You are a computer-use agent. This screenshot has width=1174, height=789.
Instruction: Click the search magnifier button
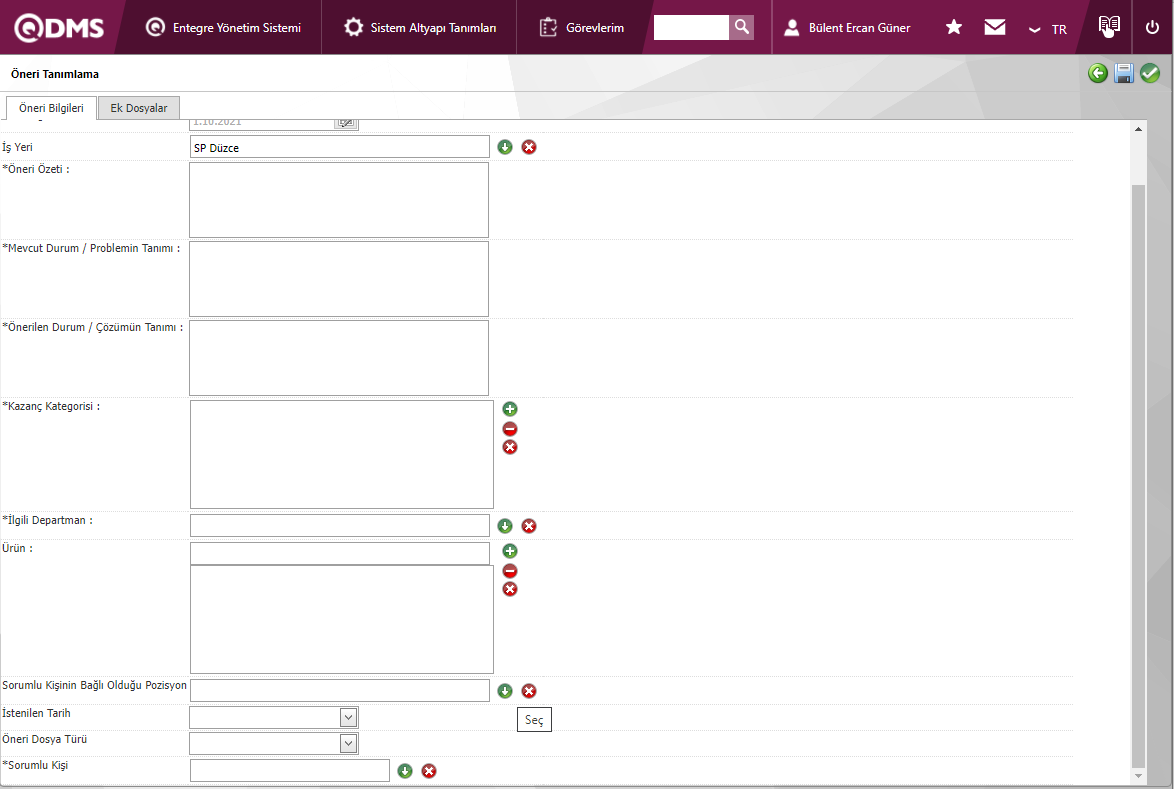[x=741, y=28]
